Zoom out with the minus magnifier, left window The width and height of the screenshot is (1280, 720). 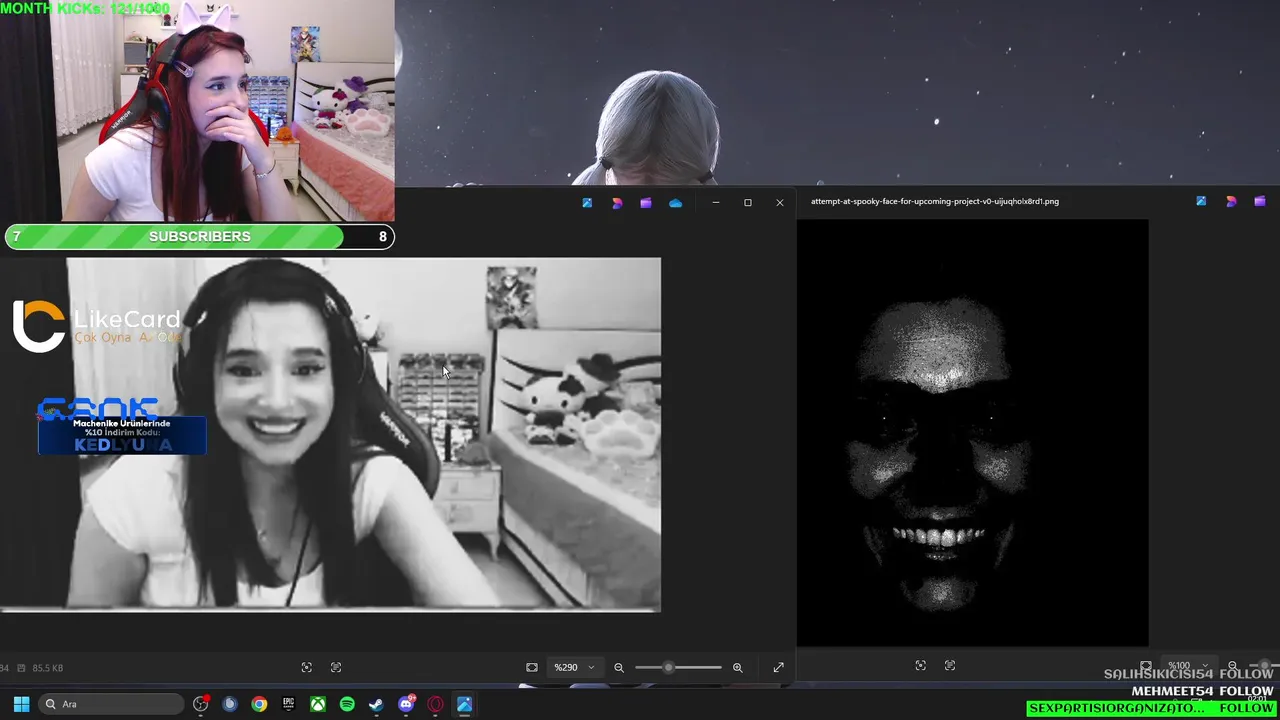point(619,667)
